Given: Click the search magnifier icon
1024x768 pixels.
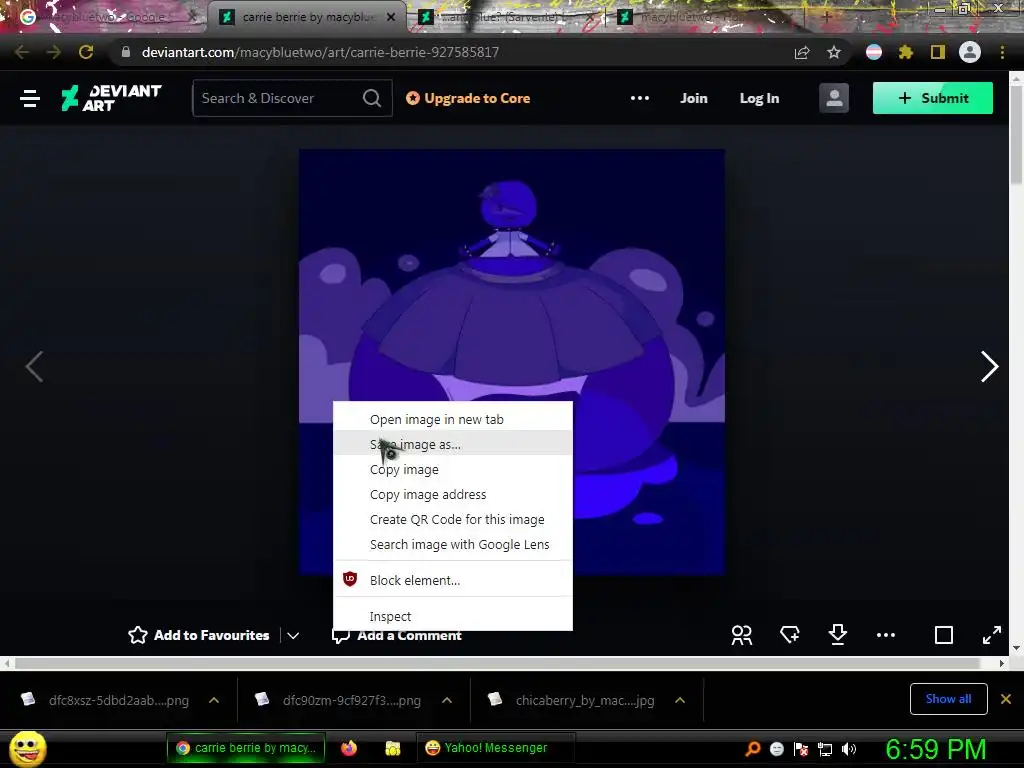Looking at the screenshot, I should click(x=372, y=98).
